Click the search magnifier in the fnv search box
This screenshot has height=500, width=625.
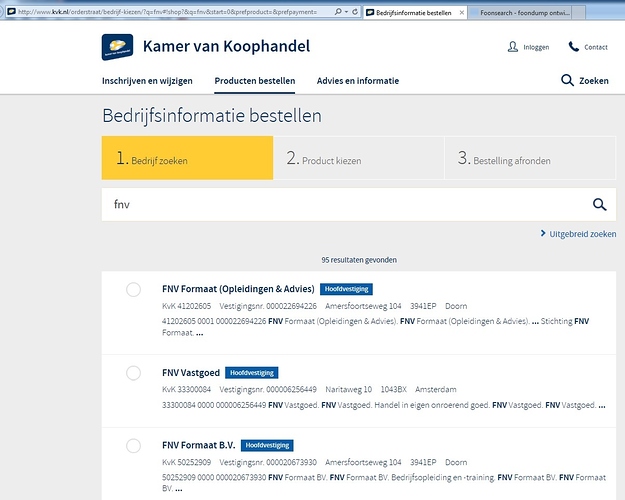[x=599, y=205]
